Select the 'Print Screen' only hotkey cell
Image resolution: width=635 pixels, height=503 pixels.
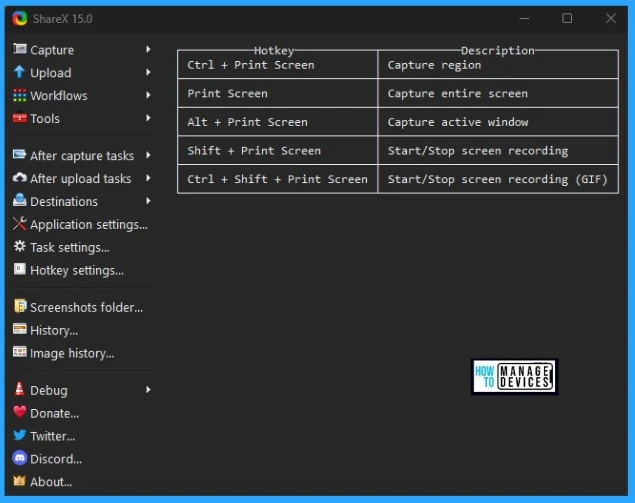pyautogui.click(x=277, y=94)
